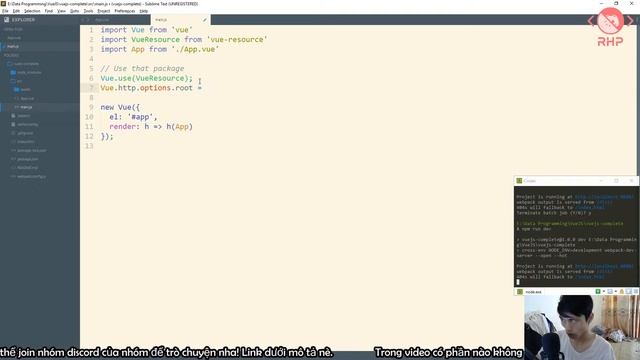Screen dimensions: 640x360
Task: Open the Selection menu
Action: [x=32, y=11]
